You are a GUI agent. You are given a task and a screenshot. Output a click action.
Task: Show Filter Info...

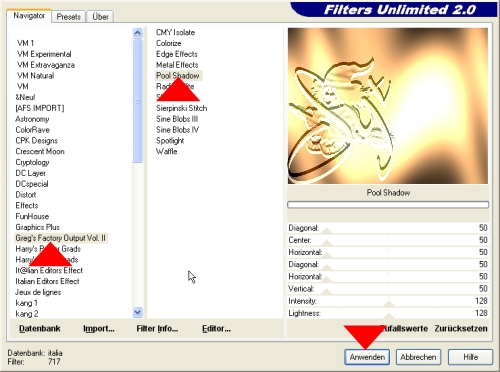[157, 329]
